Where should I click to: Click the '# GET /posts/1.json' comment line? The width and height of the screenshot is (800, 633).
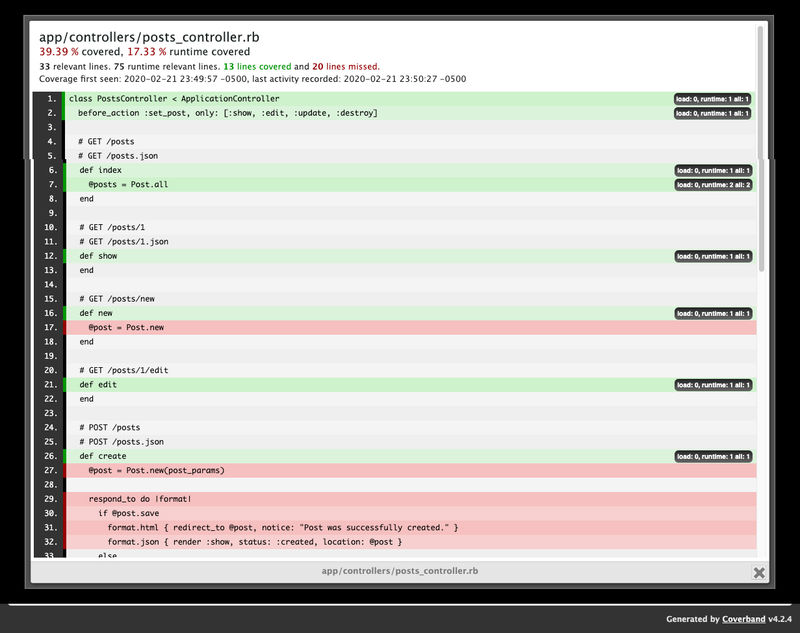pos(410,241)
